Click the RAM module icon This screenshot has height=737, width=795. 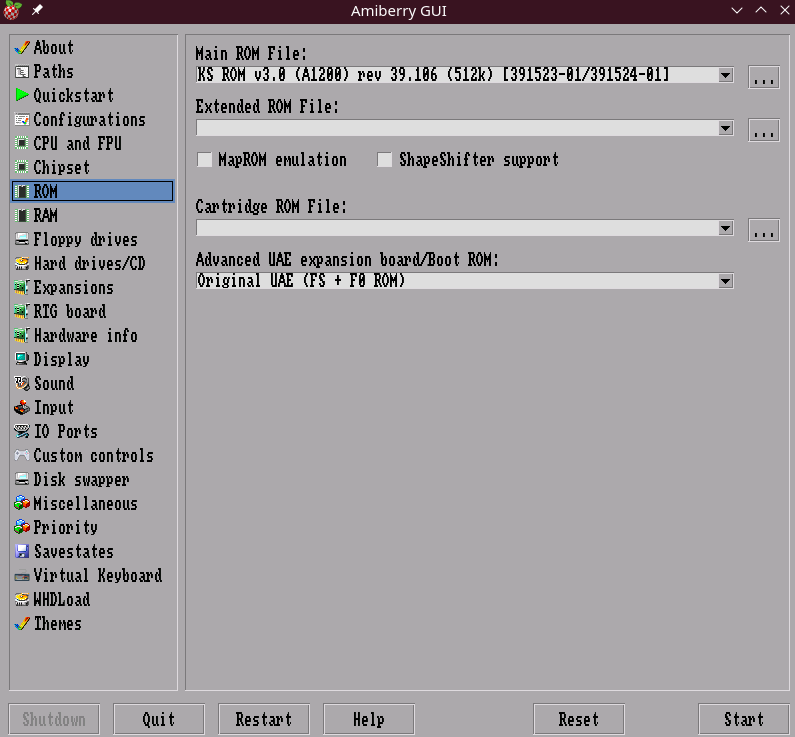(x=22, y=215)
